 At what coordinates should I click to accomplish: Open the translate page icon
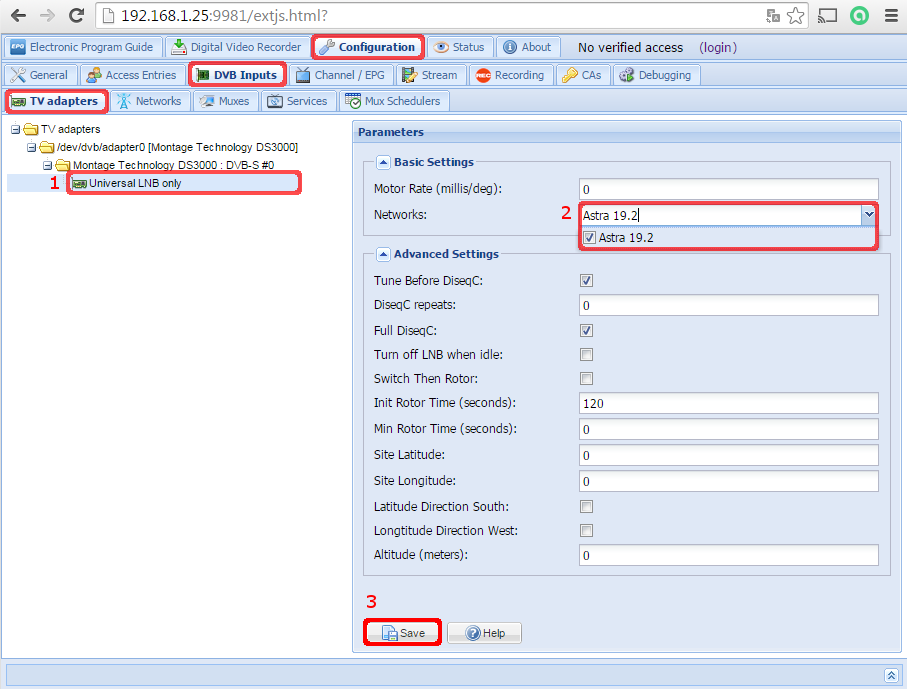pos(773,16)
